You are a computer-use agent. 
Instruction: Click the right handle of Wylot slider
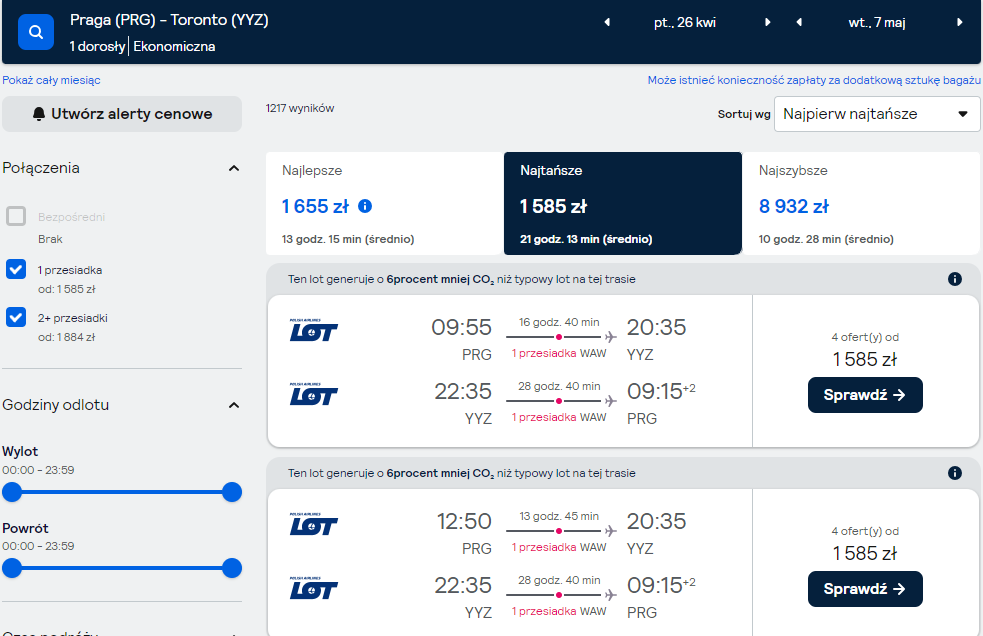[232, 492]
